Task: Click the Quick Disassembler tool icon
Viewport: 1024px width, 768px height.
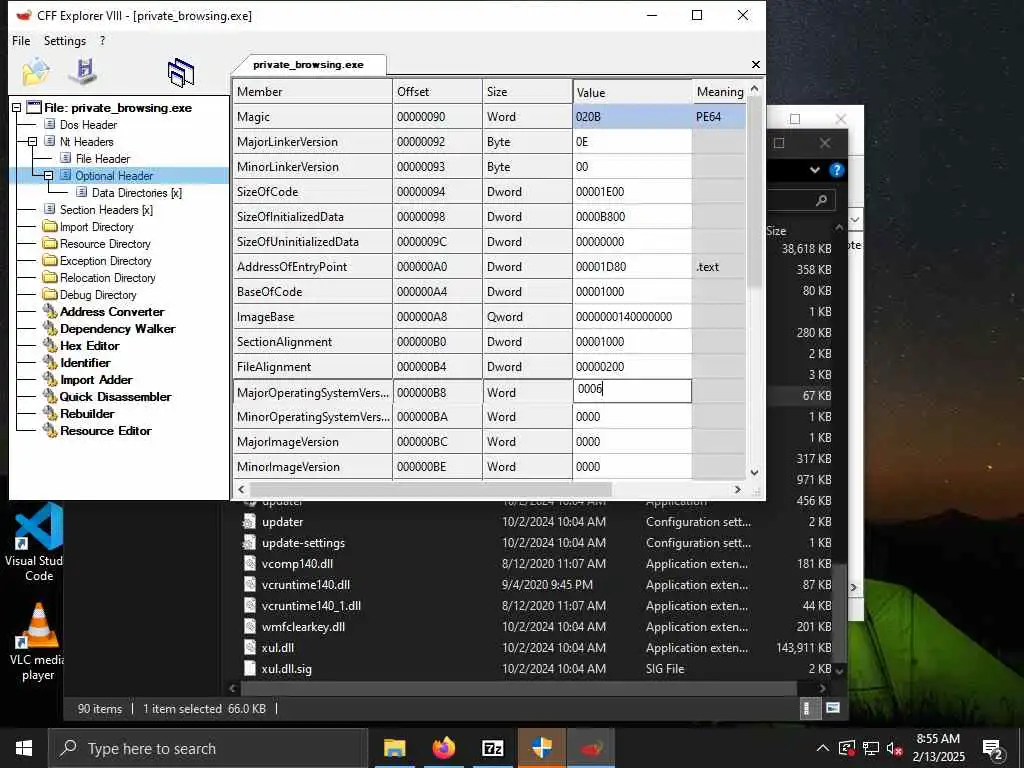Action: pyautogui.click(x=50, y=396)
